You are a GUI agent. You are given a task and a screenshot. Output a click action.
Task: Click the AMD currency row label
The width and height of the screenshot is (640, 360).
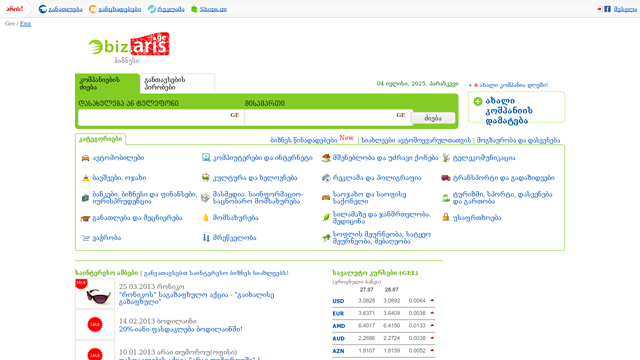pyautogui.click(x=339, y=326)
